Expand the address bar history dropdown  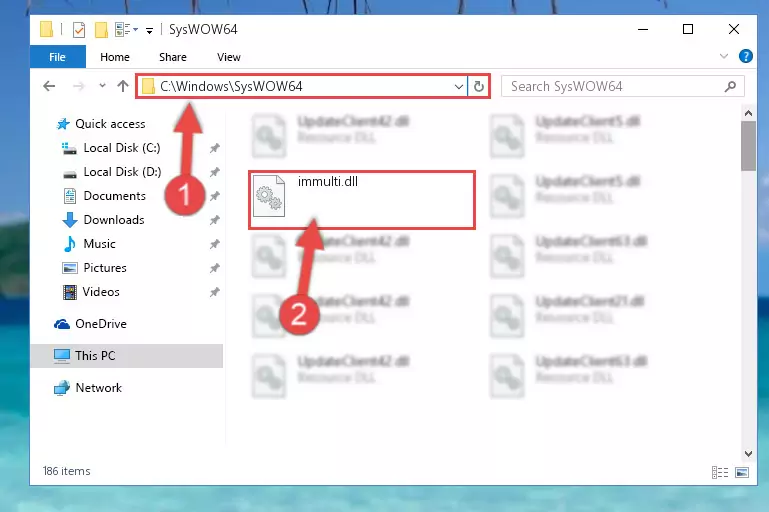click(x=459, y=87)
